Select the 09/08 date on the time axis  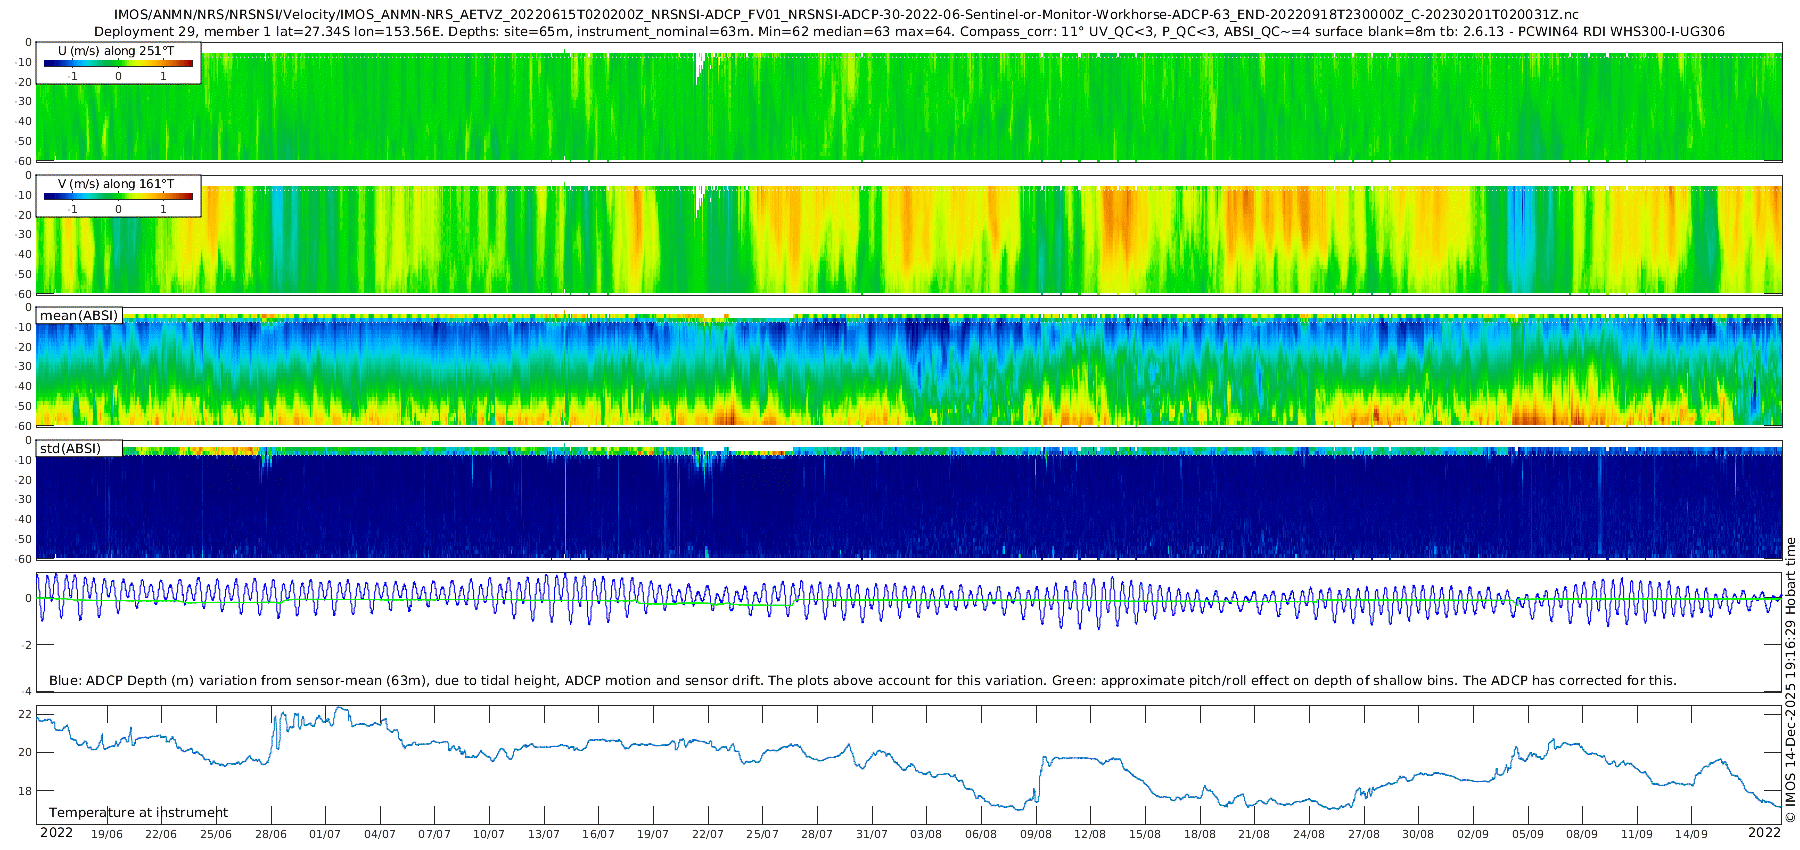(x=1035, y=834)
